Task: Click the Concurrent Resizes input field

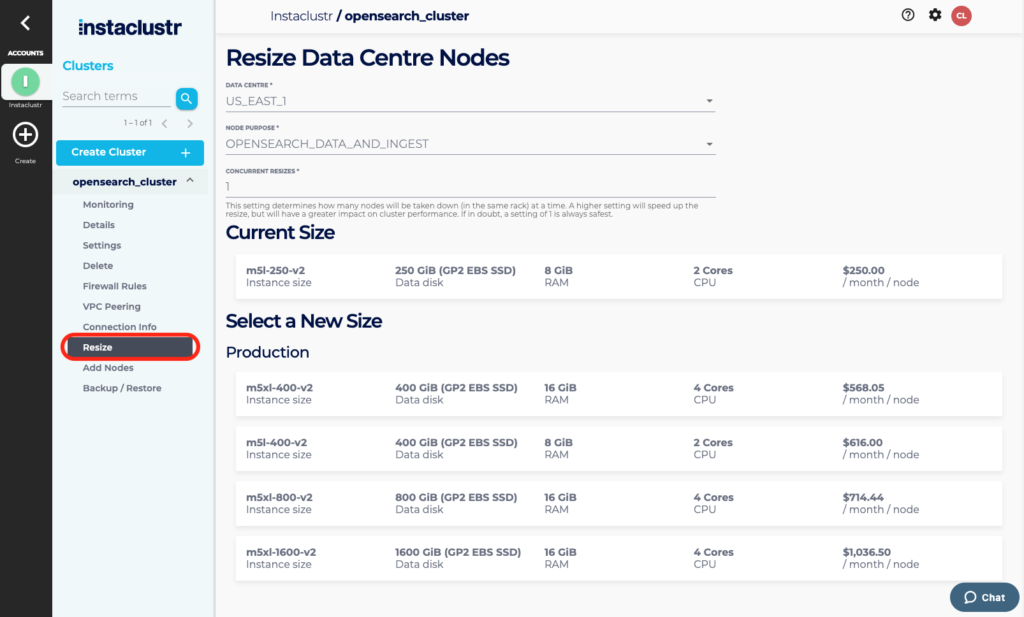Action: [470, 187]
